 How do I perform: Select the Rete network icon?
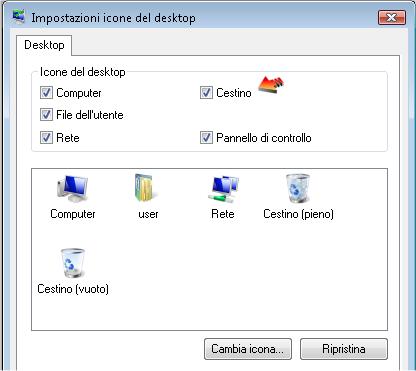tap(224, 189)
